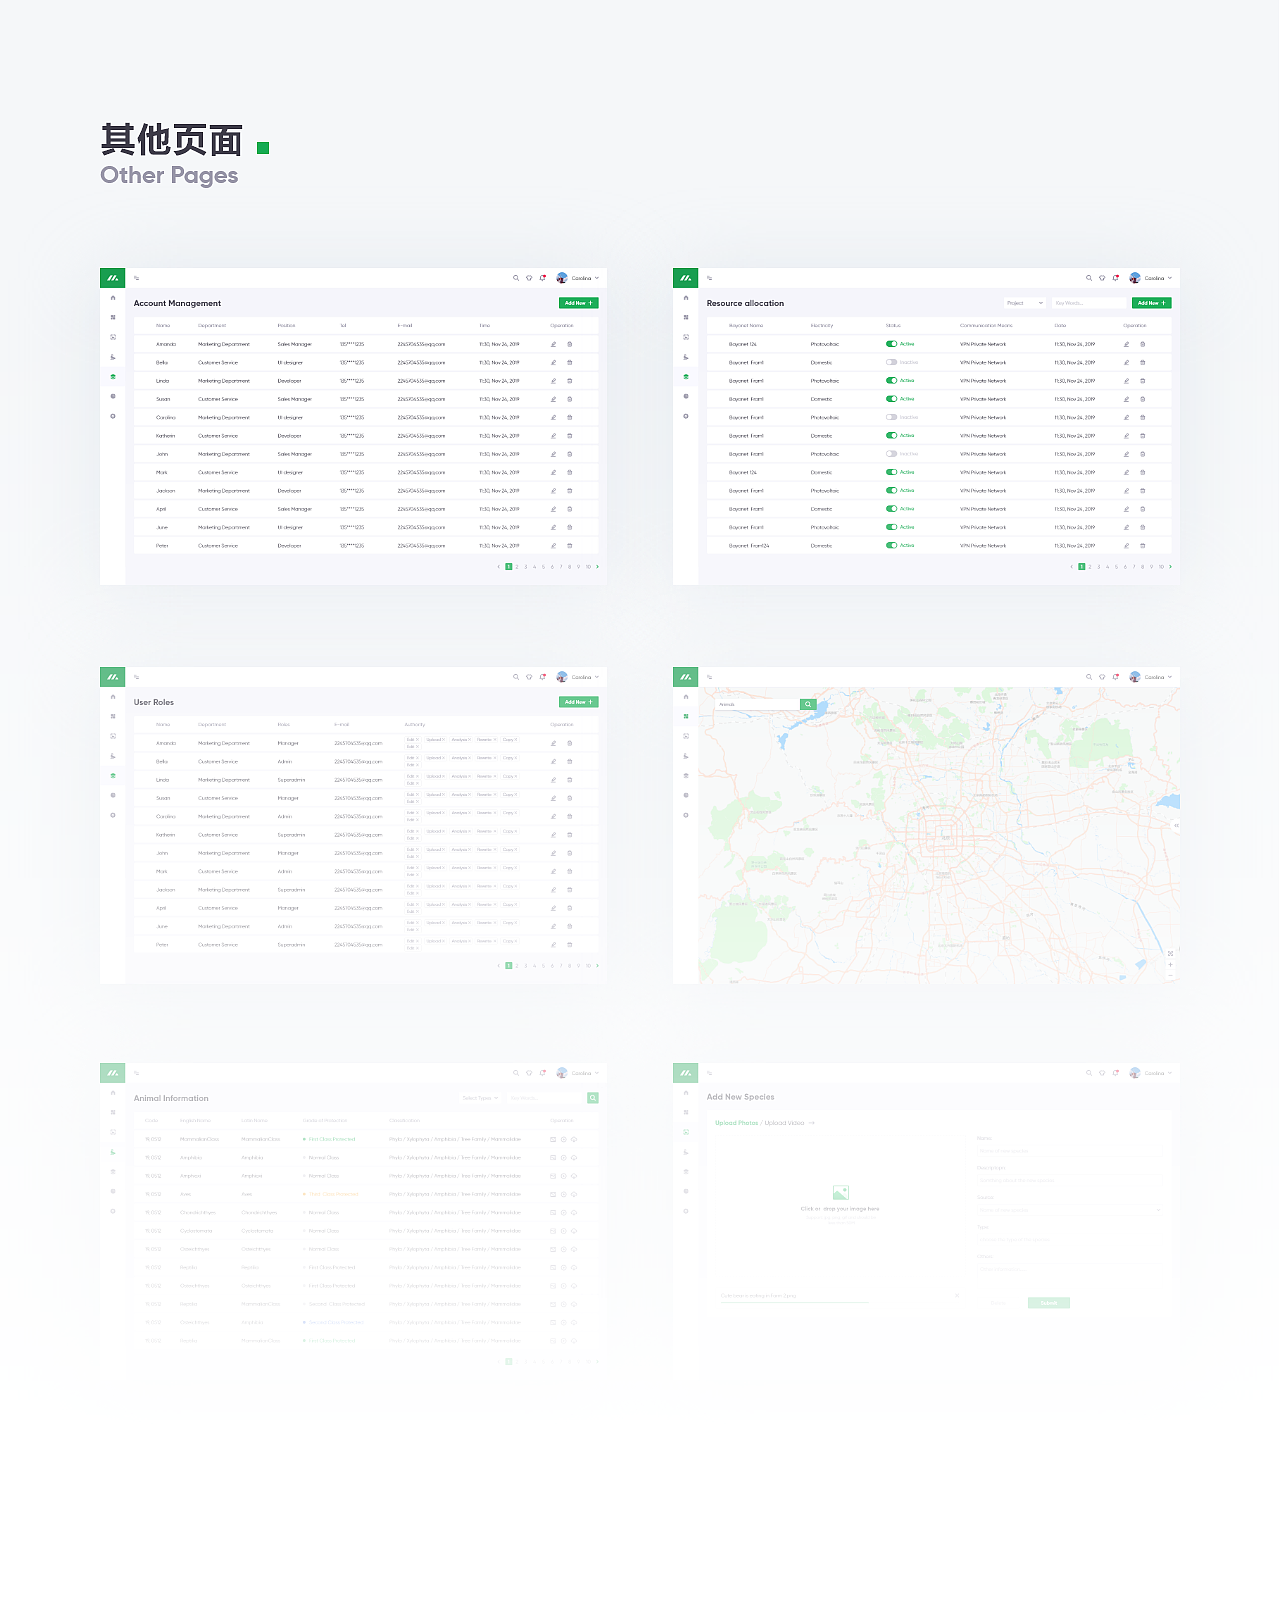Click Marketing Department in Amanda's Account Management row
1280x1609 pixels.
(x=224, y=344)
